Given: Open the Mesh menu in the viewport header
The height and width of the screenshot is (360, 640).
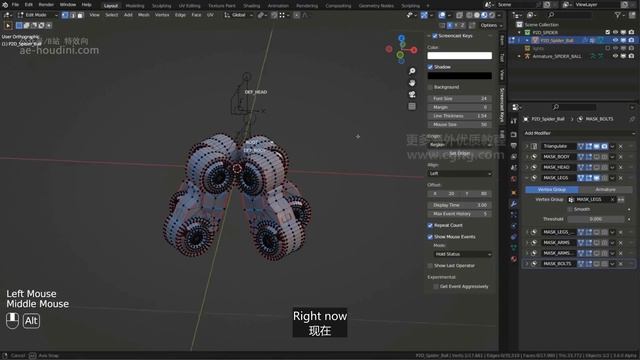Looking at the screenshot, I should click(x=144, y=15).
